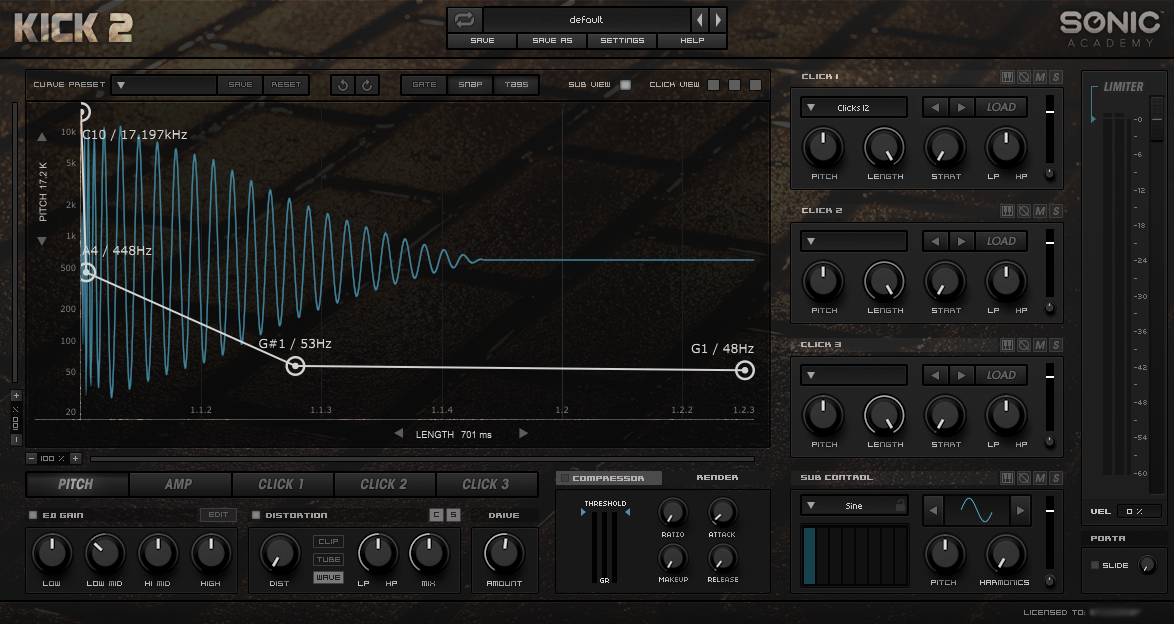Image resolution: width=1174 pixels, height=624 pixels.
Task: Mute Click 3 with the M icon
Action: click(1040, 345)
